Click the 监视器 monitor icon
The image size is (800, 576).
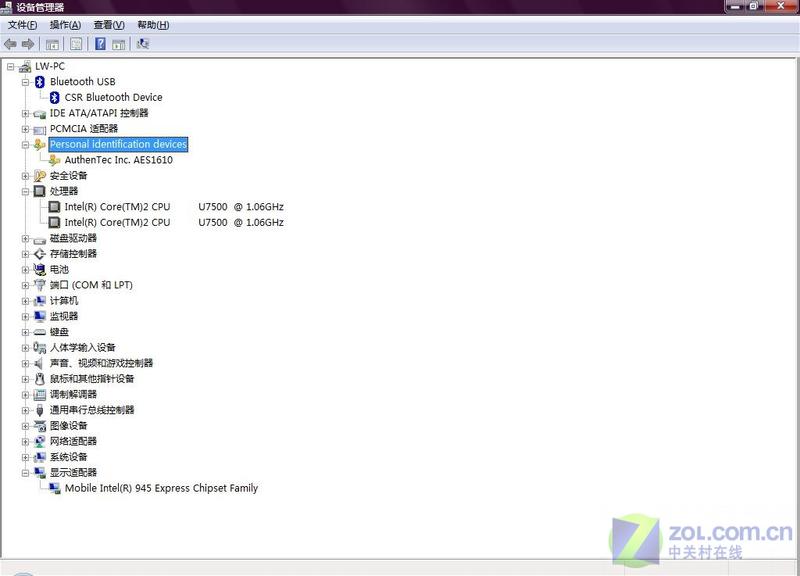click(40, 316)
